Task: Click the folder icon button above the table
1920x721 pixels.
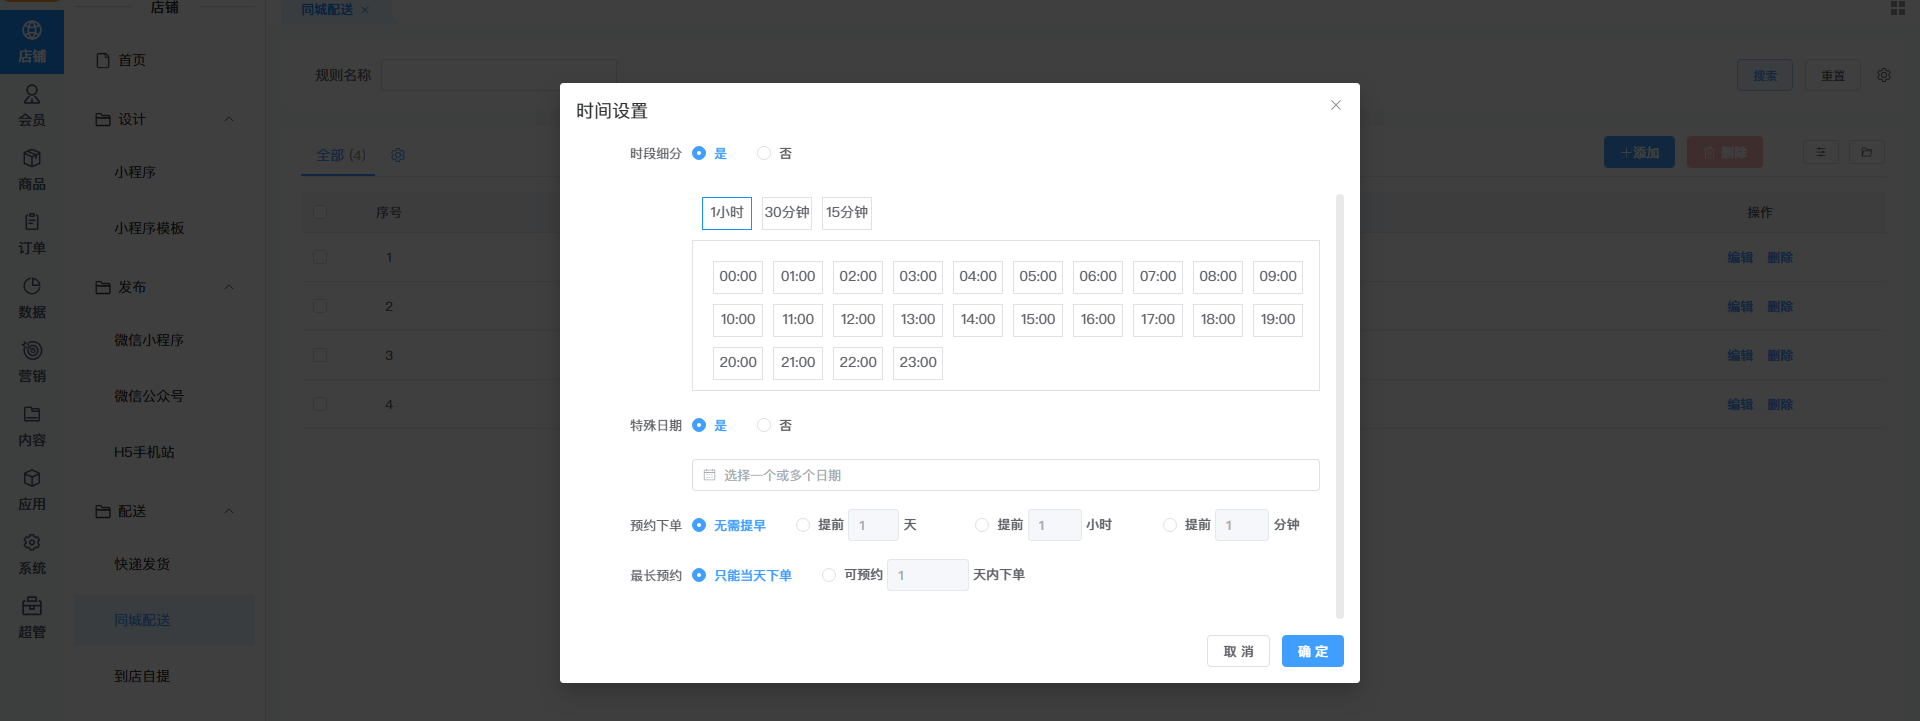Action: tap(1866, 152)
